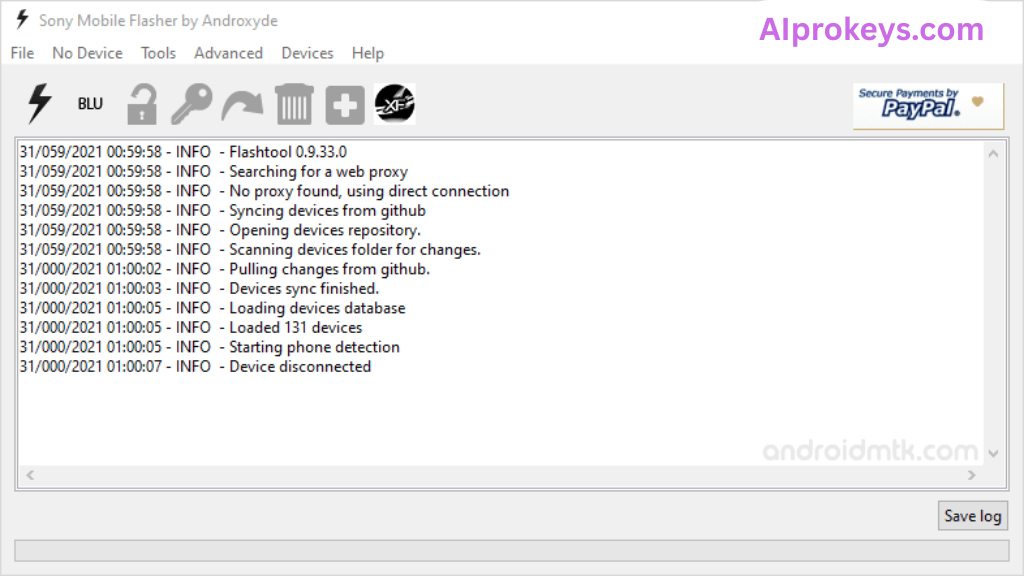Select the 'Pulling changes from github.' log line

pyautogui.click(x=225, y=269)
